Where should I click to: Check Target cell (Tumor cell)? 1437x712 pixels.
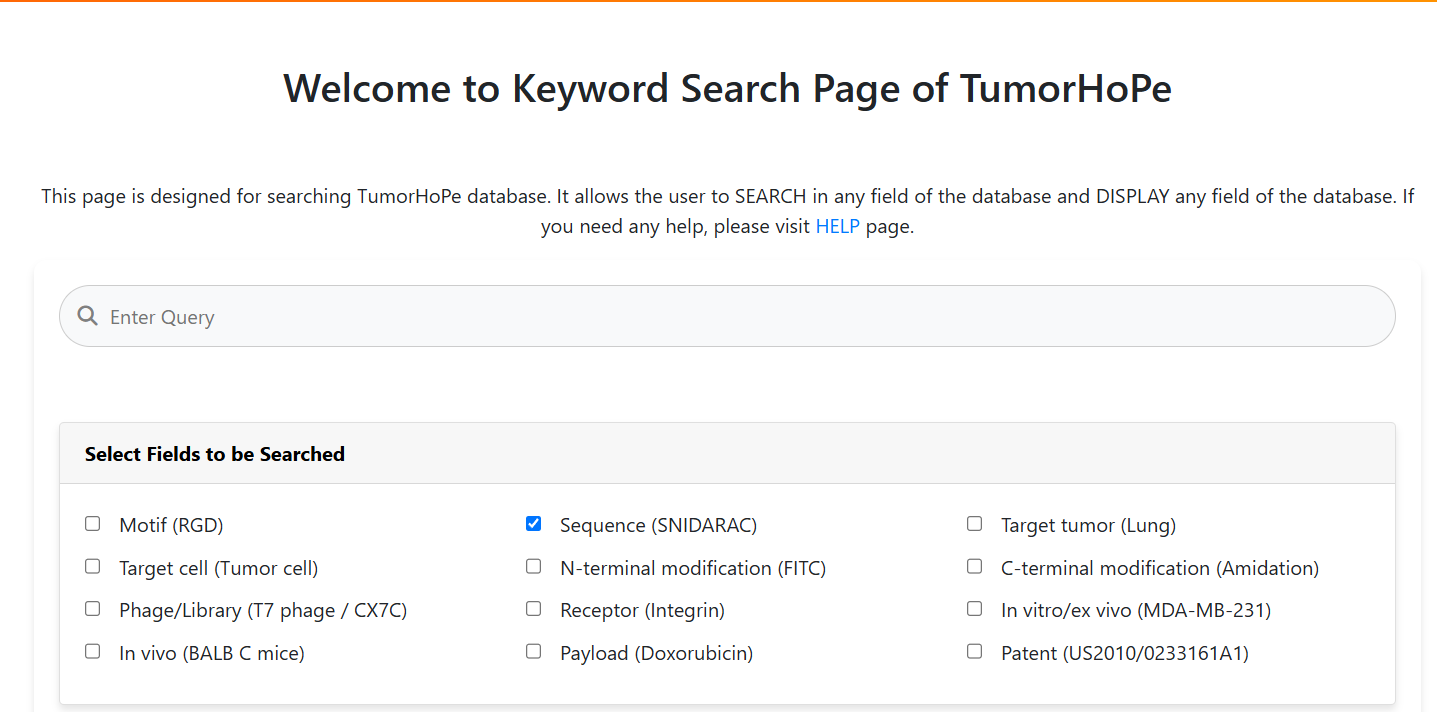[92, 566]
